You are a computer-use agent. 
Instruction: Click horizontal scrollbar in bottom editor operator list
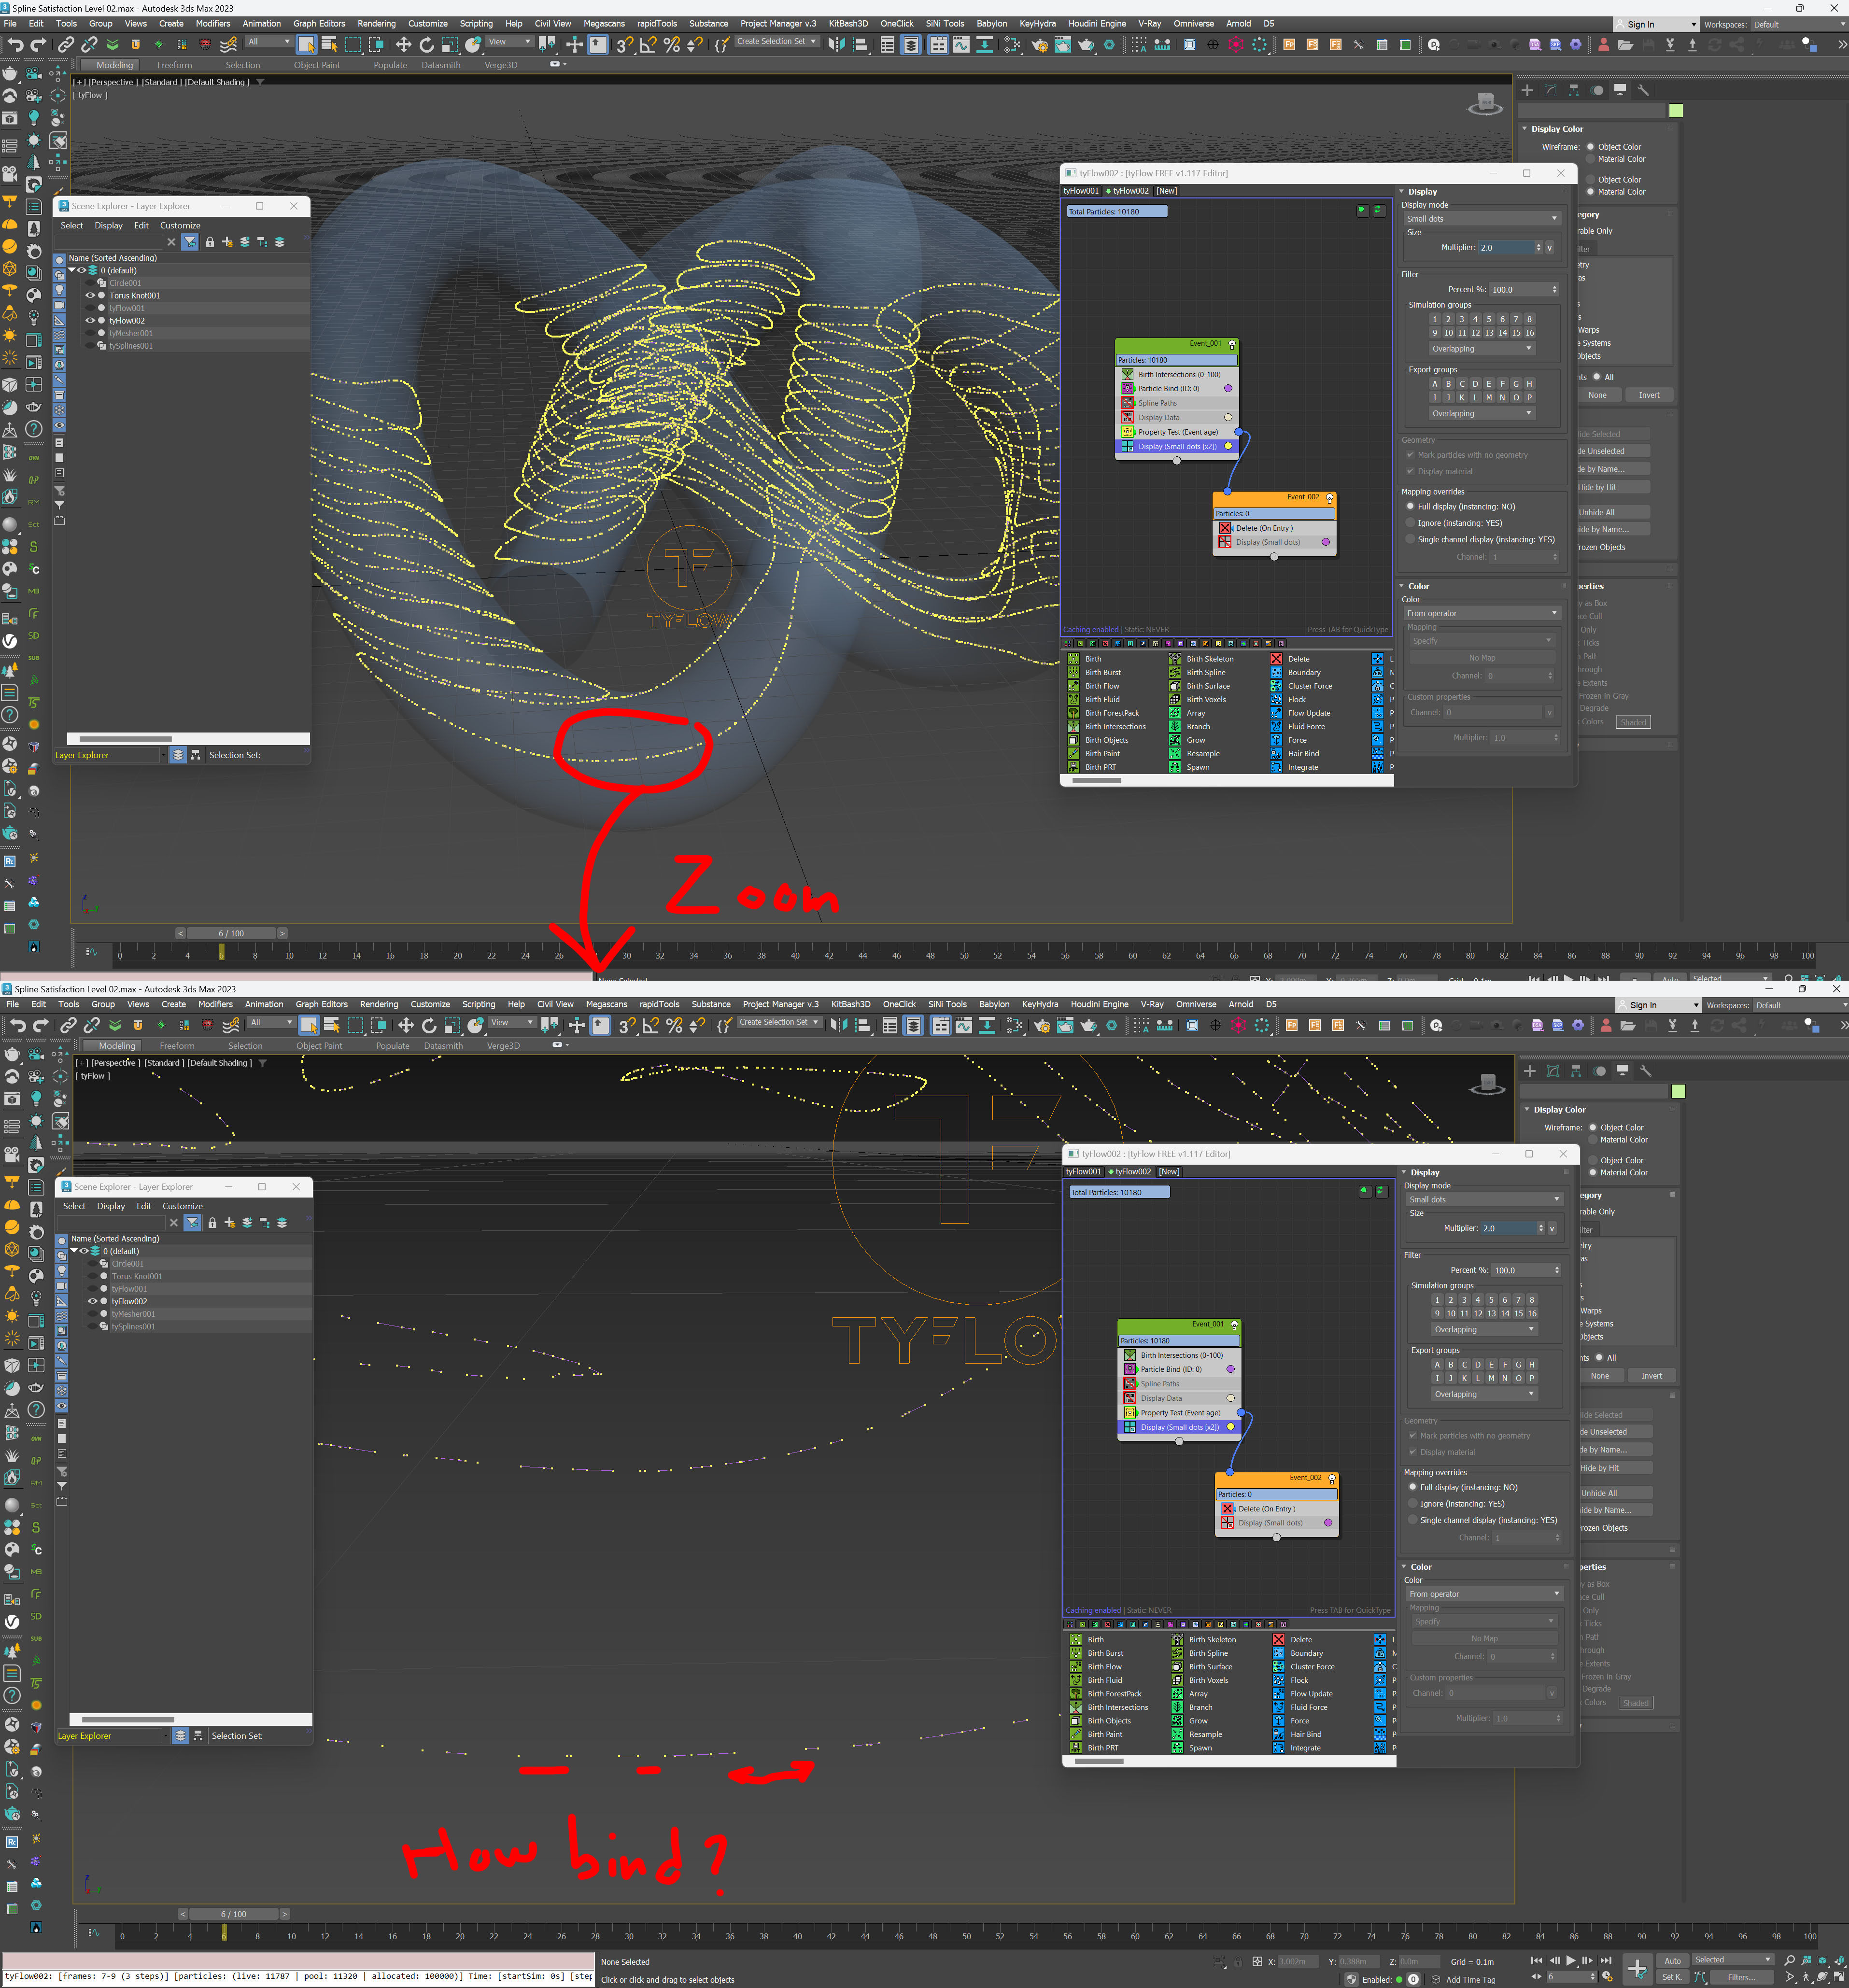1100,1761
